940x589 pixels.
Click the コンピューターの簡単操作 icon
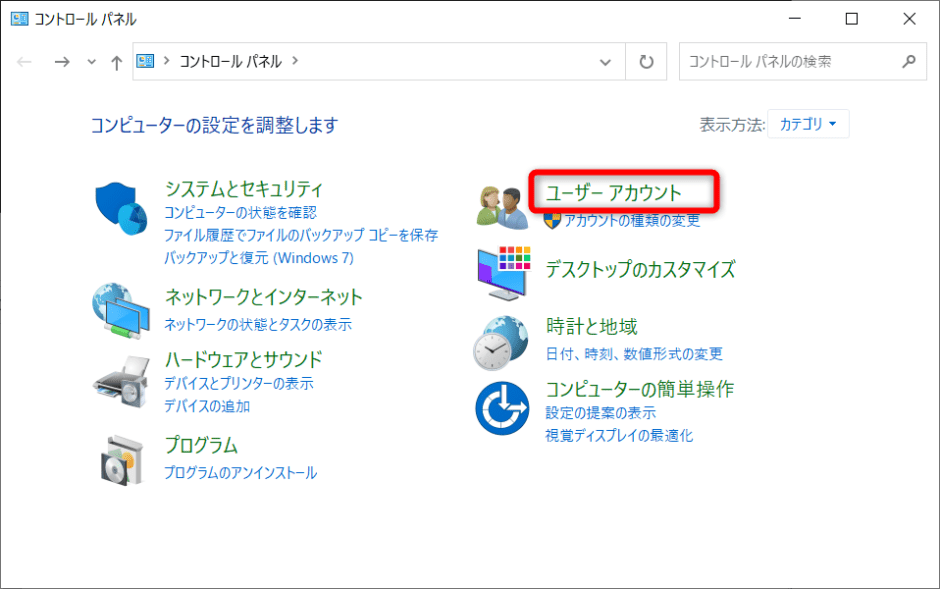coord(501,406)
